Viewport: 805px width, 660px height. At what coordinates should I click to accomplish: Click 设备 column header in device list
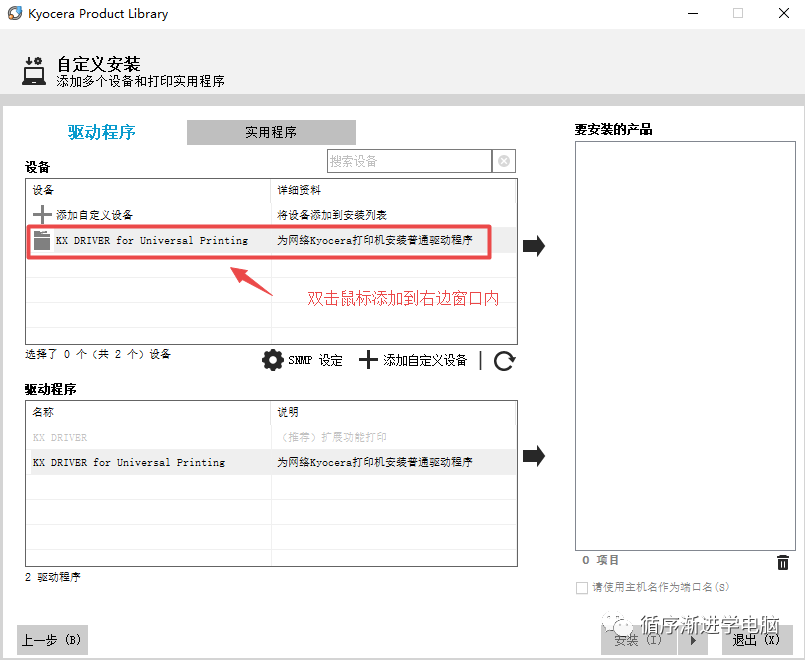click(x=148, y=190)
